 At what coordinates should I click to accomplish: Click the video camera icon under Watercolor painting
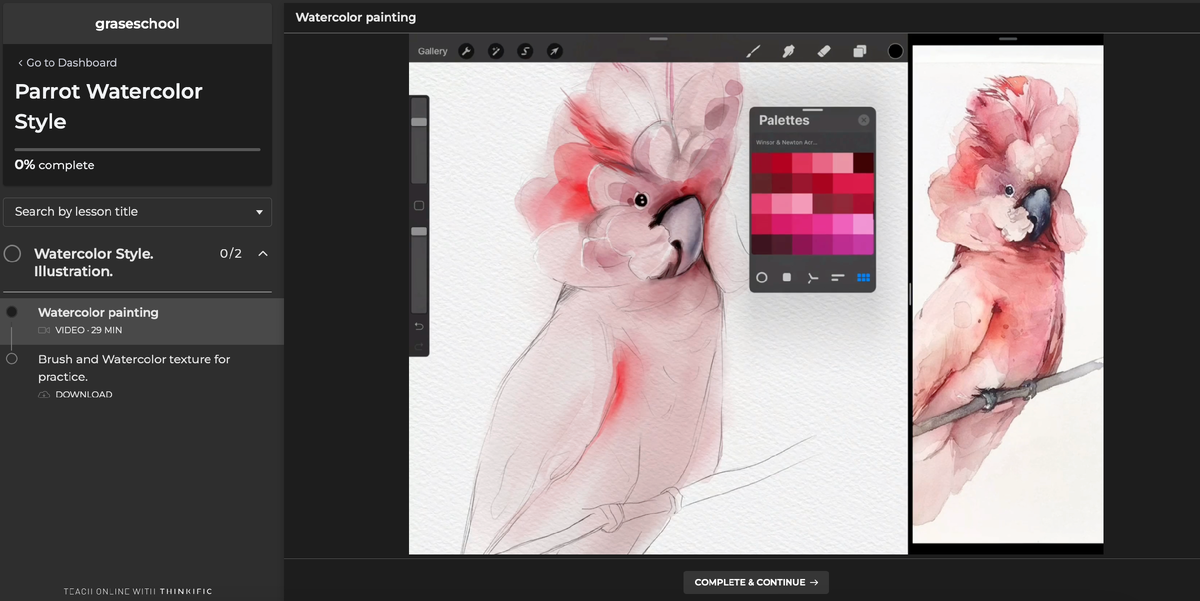pyautogui.click(x=44, y=330)
